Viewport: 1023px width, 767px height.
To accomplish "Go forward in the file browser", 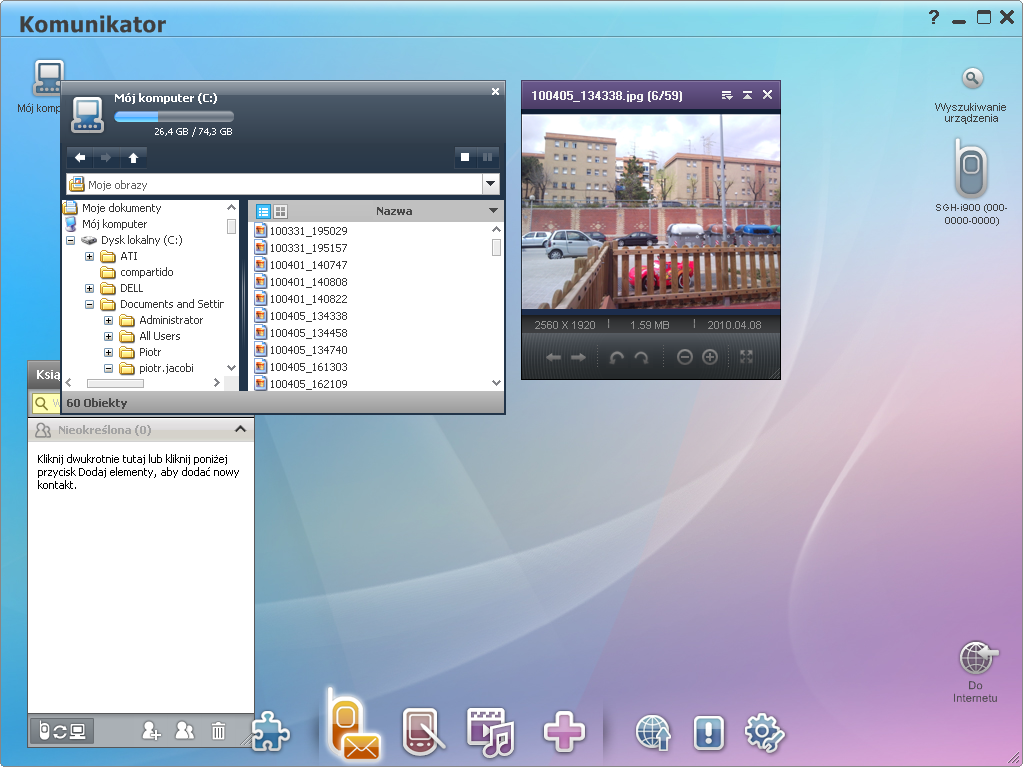I will pos(106,158).
